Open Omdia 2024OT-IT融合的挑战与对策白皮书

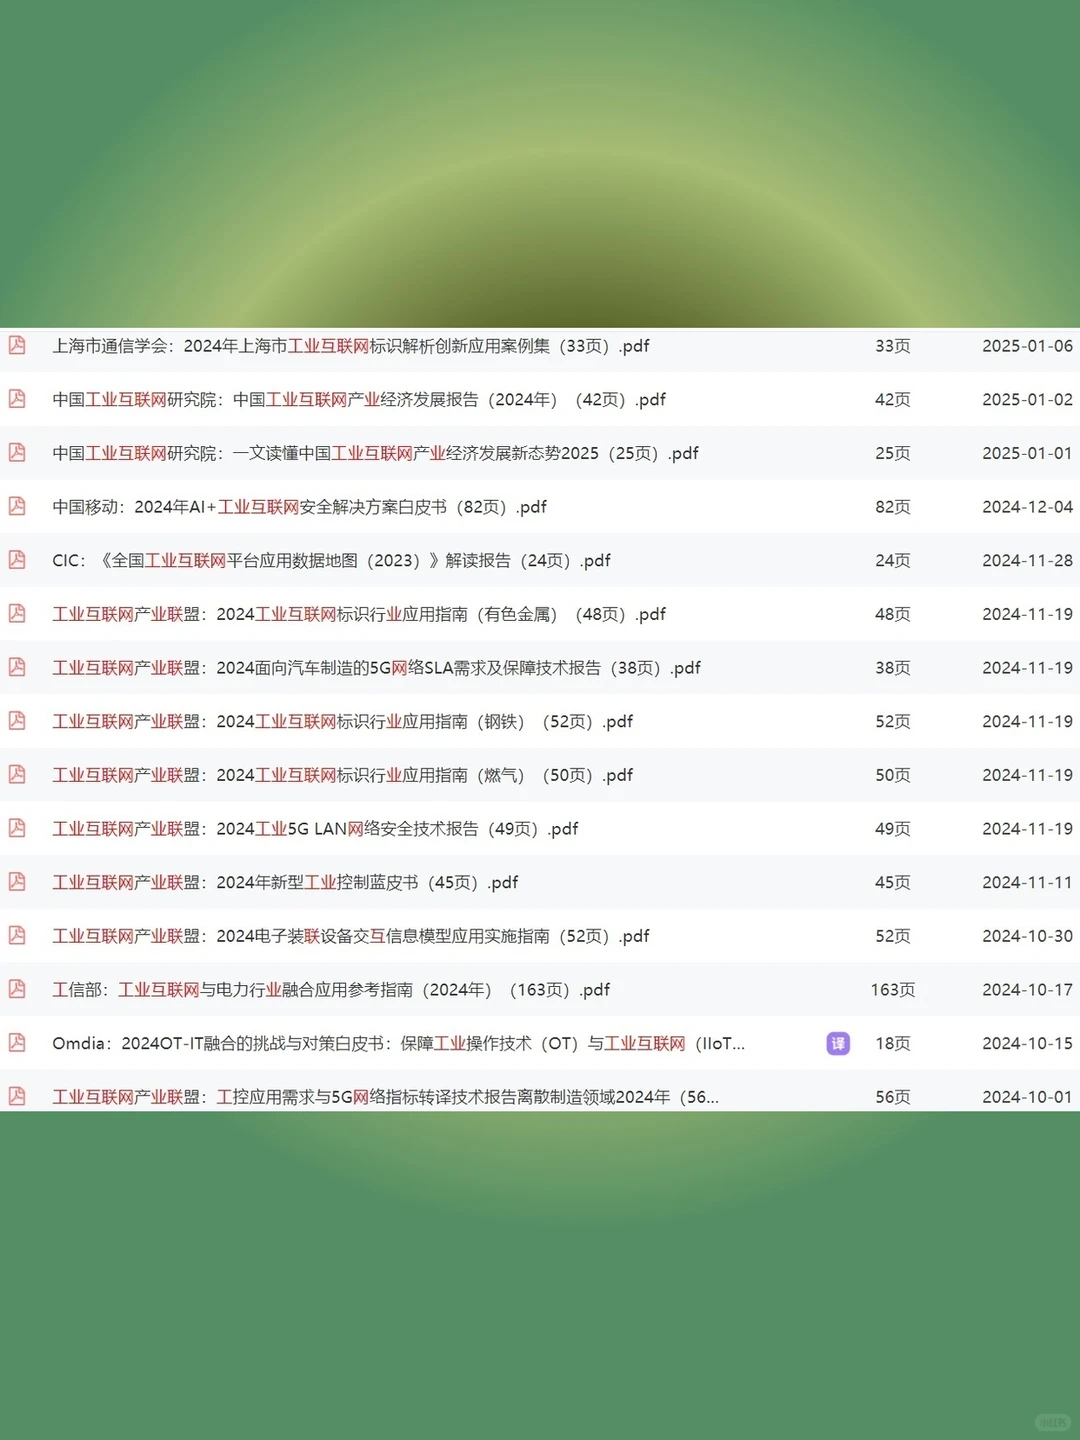[398, 1044]
